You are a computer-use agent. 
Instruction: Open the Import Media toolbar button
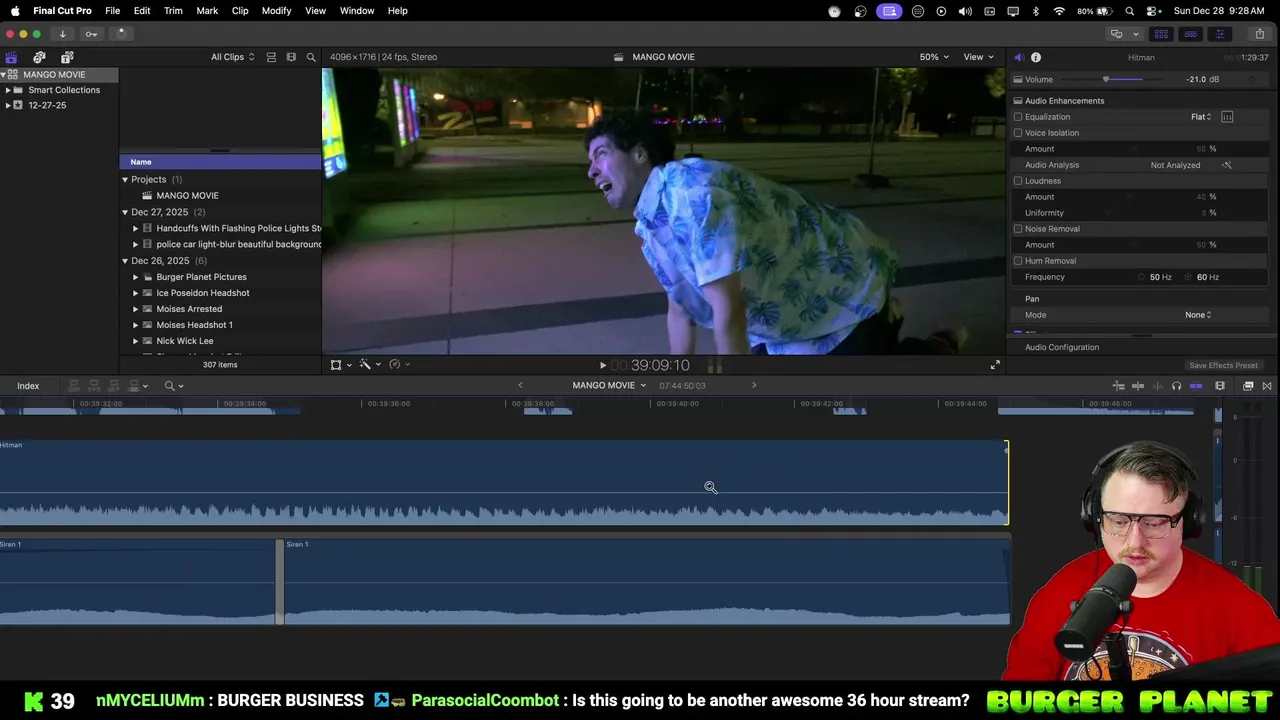pos(62,34)
